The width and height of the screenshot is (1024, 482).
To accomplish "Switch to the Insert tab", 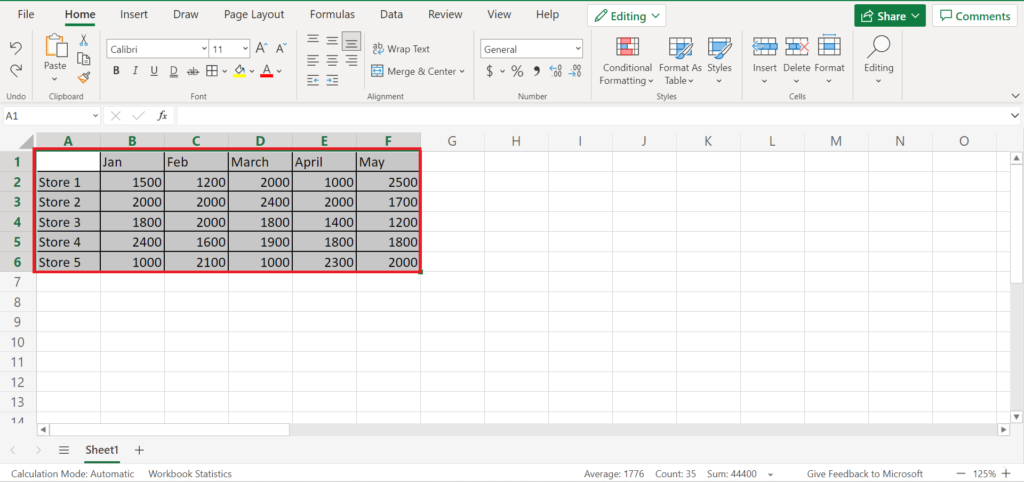I will click(x=134, y=14).
